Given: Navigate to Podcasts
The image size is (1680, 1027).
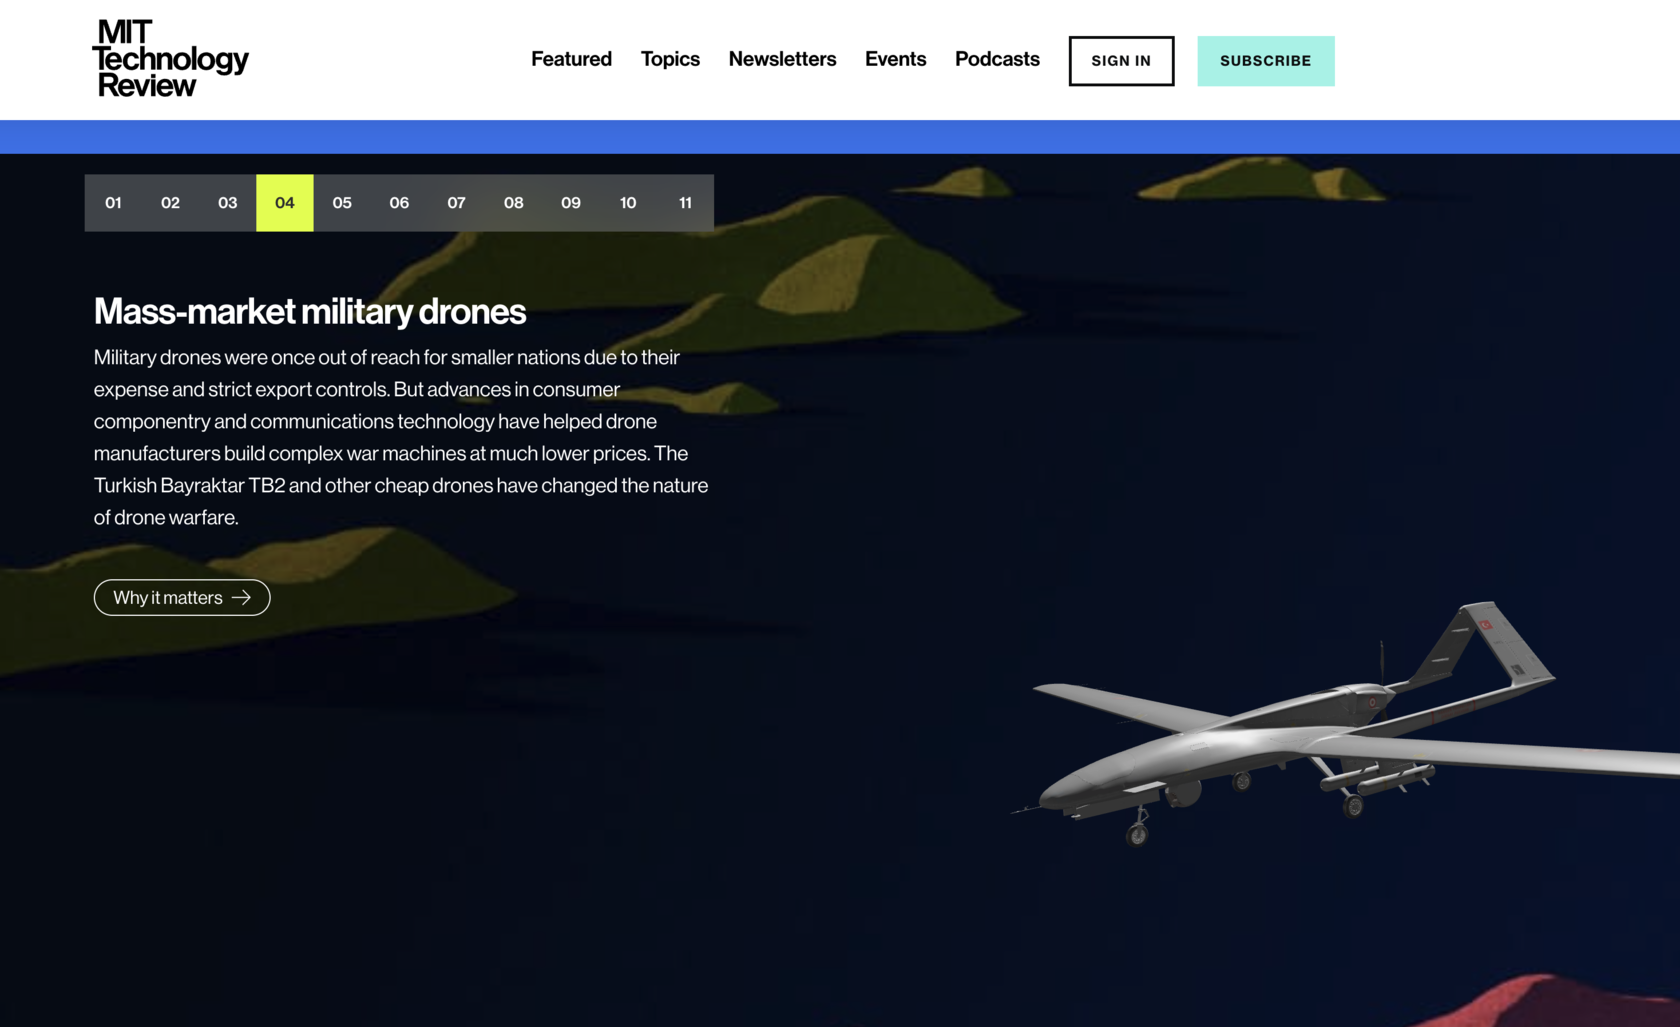Looking at the screenshot, I should [997, 59].
